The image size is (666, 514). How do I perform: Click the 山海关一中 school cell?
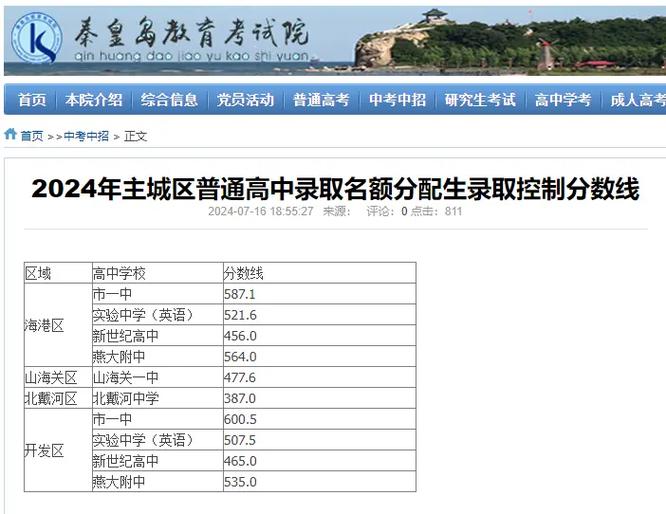158,377
